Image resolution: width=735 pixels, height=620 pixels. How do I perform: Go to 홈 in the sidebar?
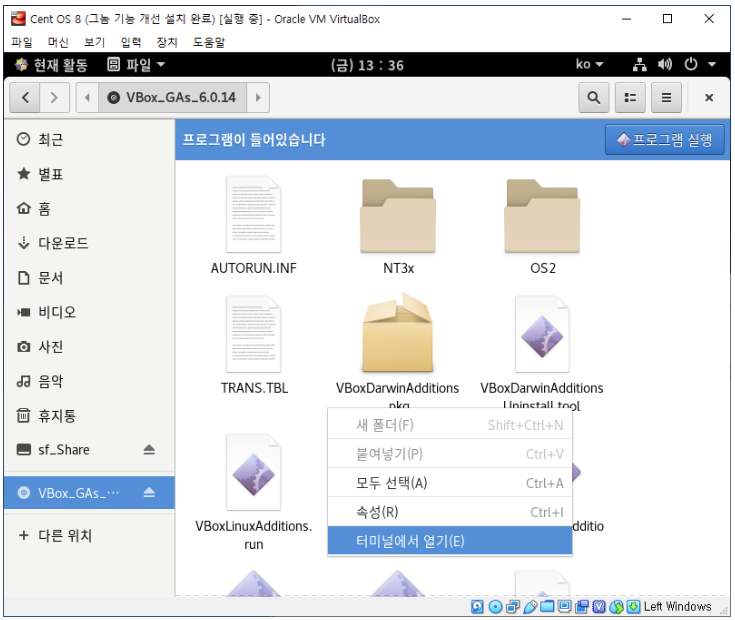pyautogui.click(x=89, y=209)
